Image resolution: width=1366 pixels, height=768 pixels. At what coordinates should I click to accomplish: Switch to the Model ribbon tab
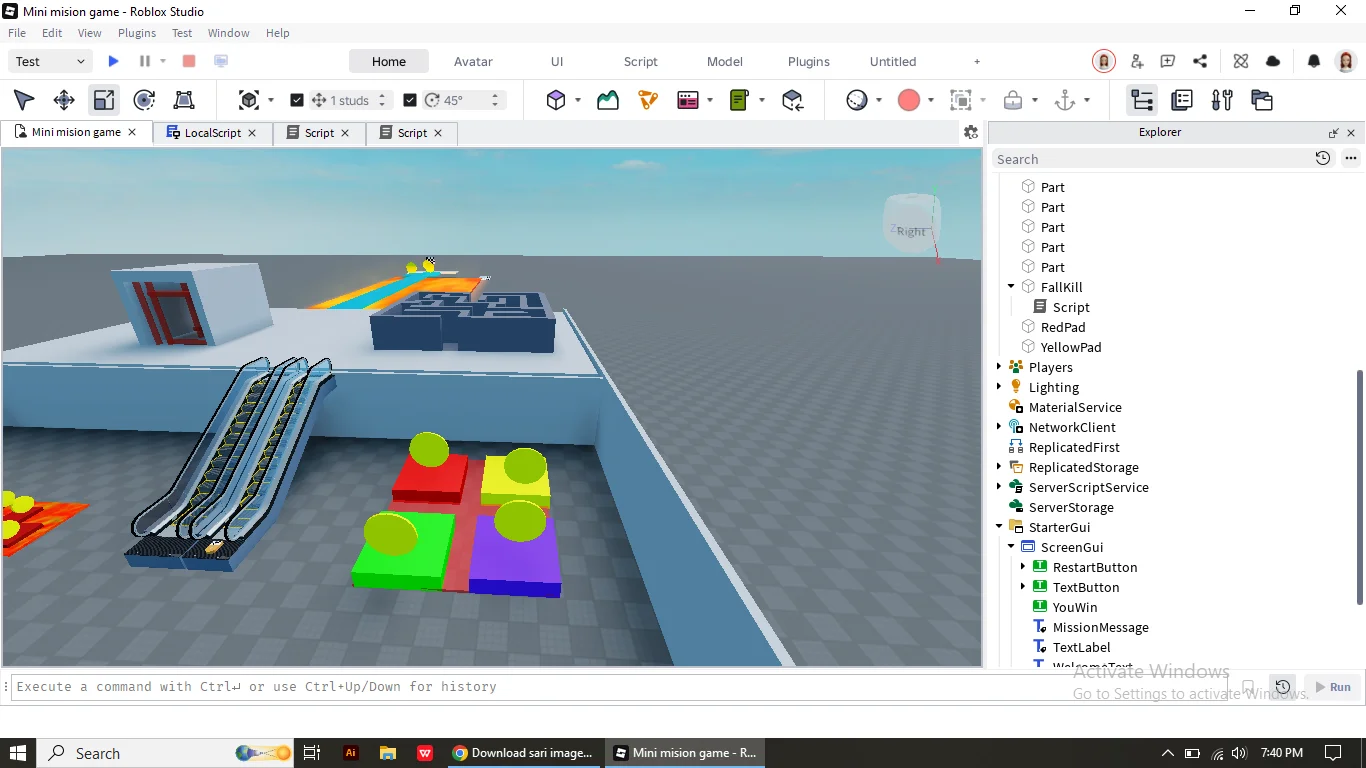coord(724,61)
